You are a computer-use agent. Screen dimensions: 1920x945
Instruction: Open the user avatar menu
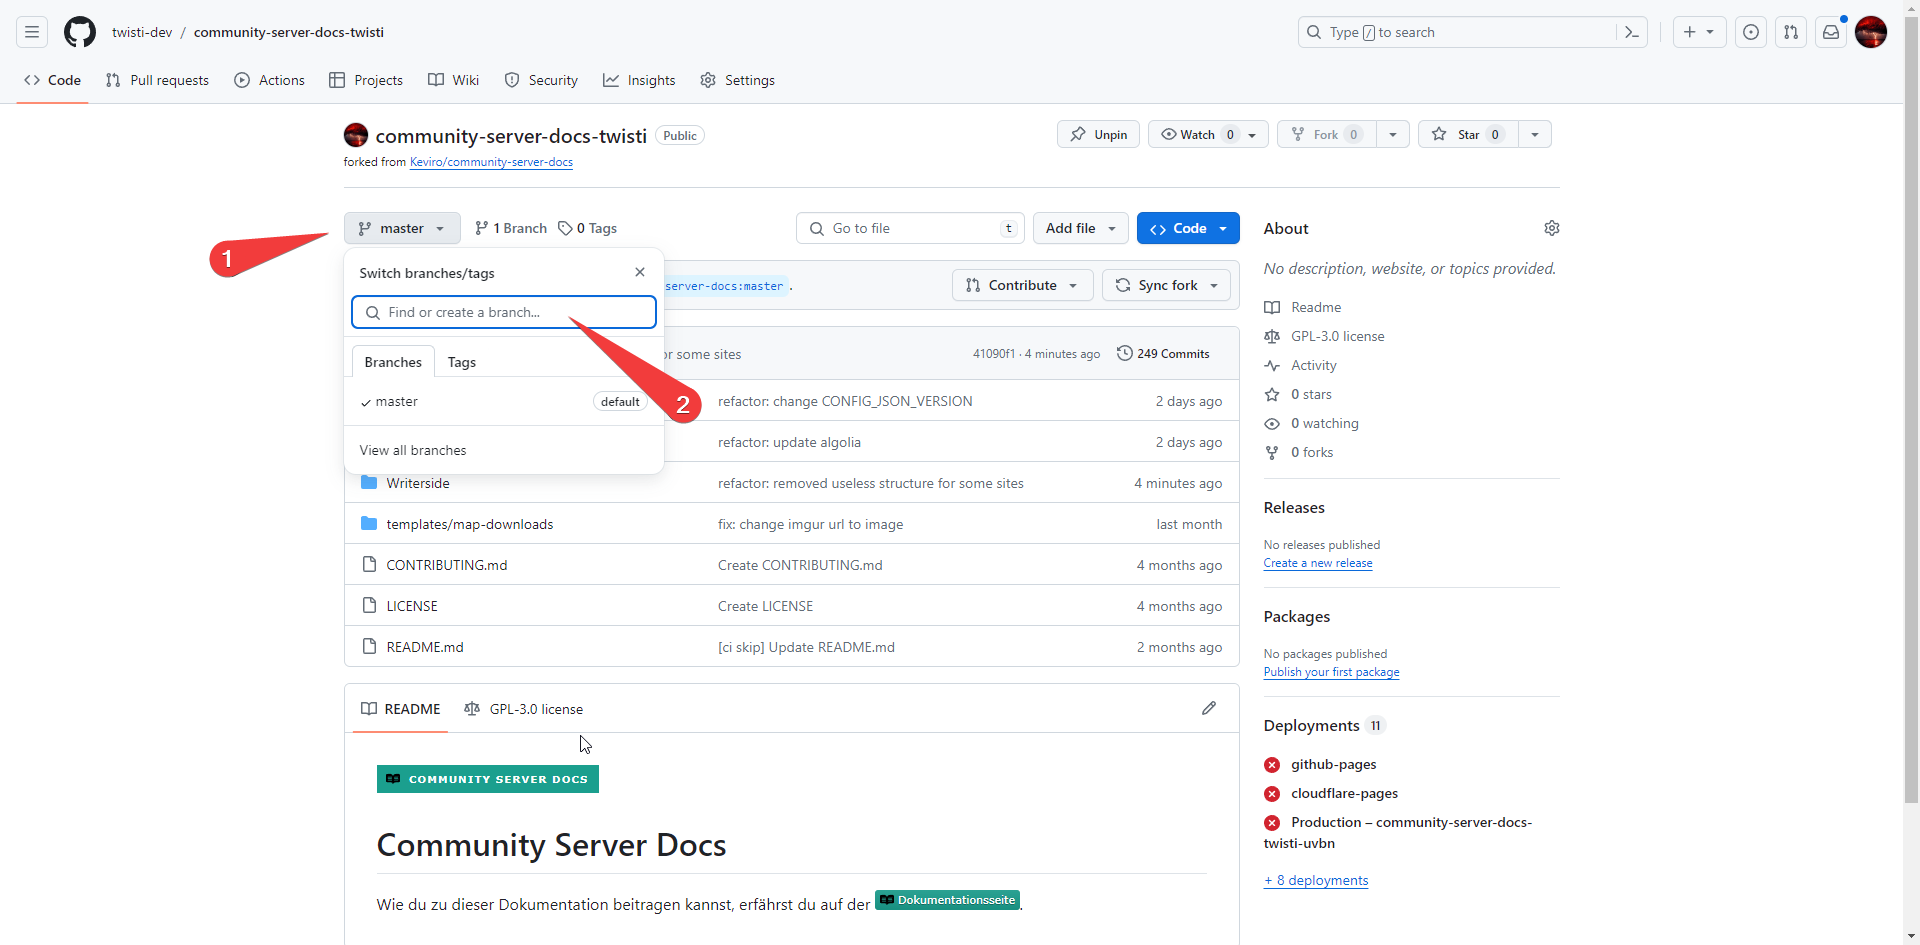1871,32
